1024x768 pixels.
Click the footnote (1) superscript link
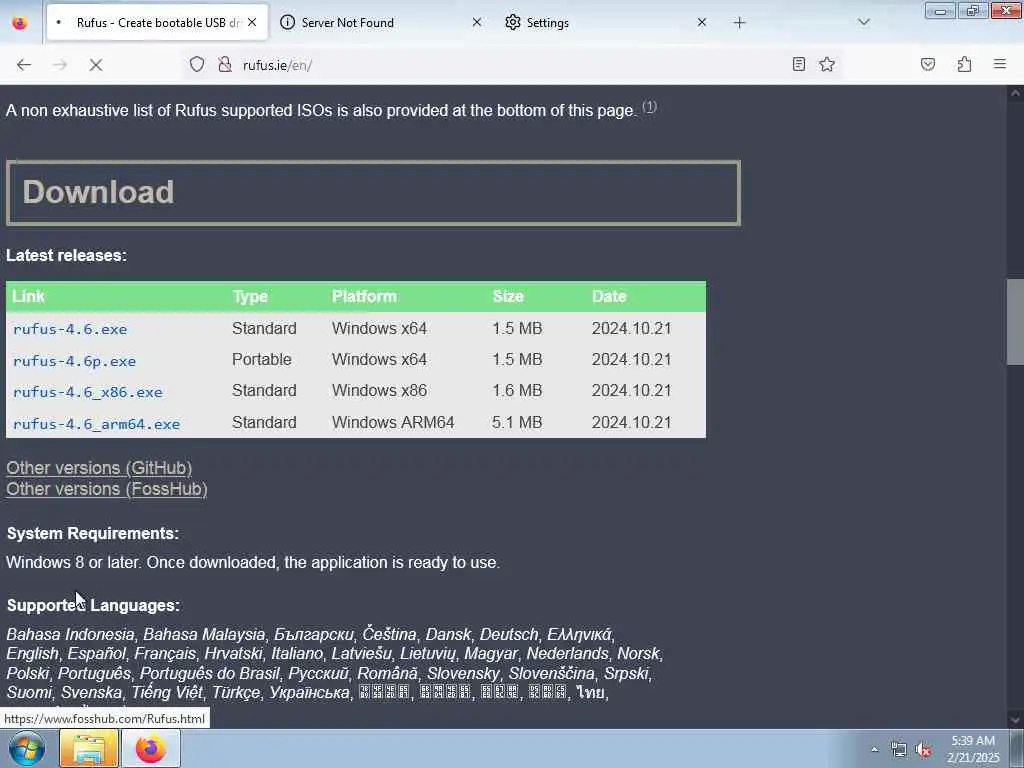coord(649,106)
